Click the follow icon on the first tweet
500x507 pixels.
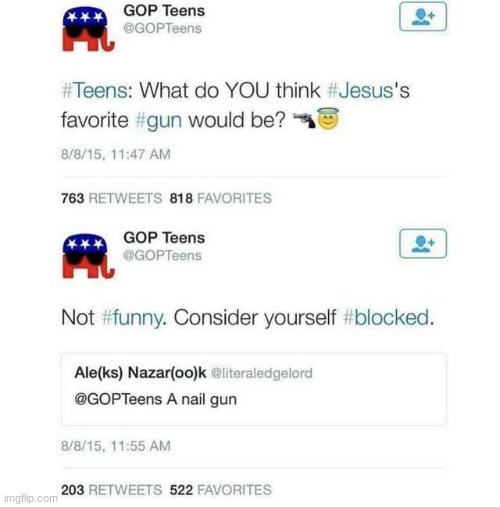click(x=423, y=17)
